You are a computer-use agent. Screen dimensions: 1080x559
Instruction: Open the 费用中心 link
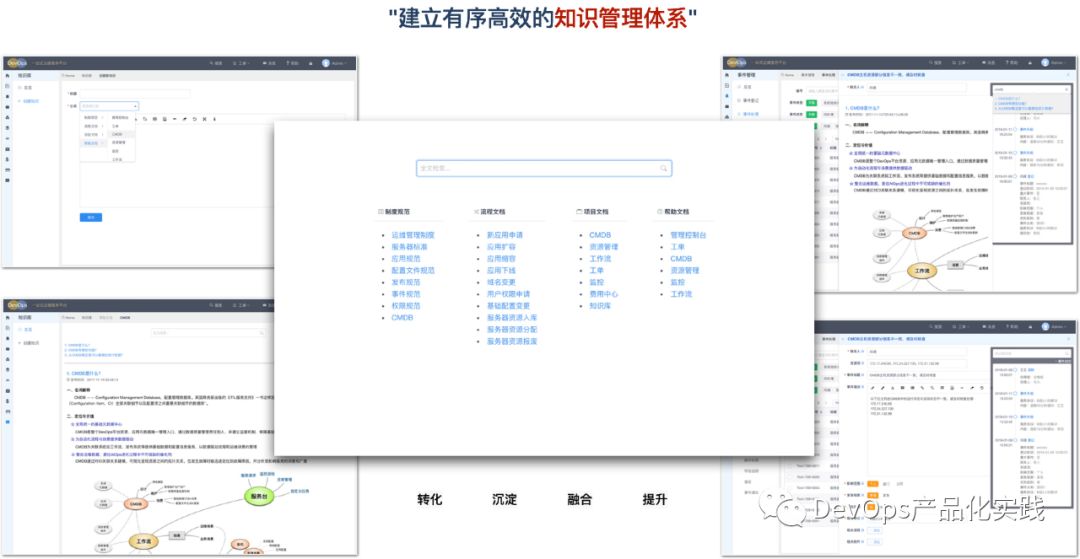coord(603,294)
